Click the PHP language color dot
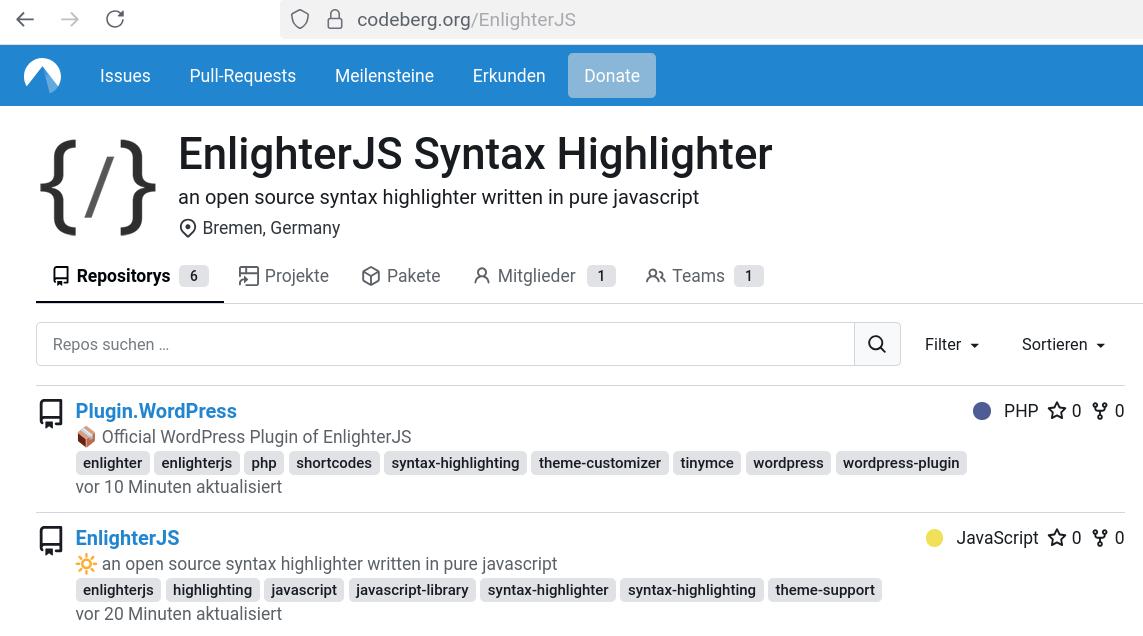 [982, 411]
